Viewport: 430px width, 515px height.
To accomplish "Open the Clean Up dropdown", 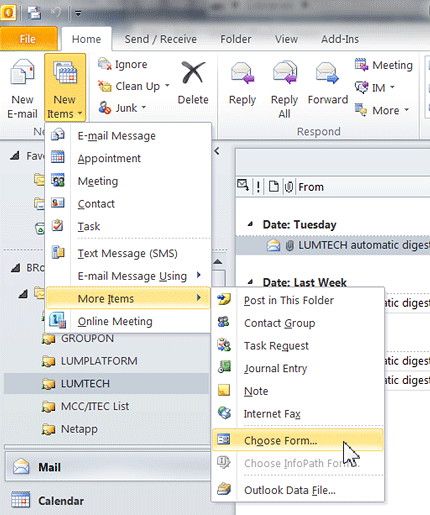I will [x=134, y=86].
